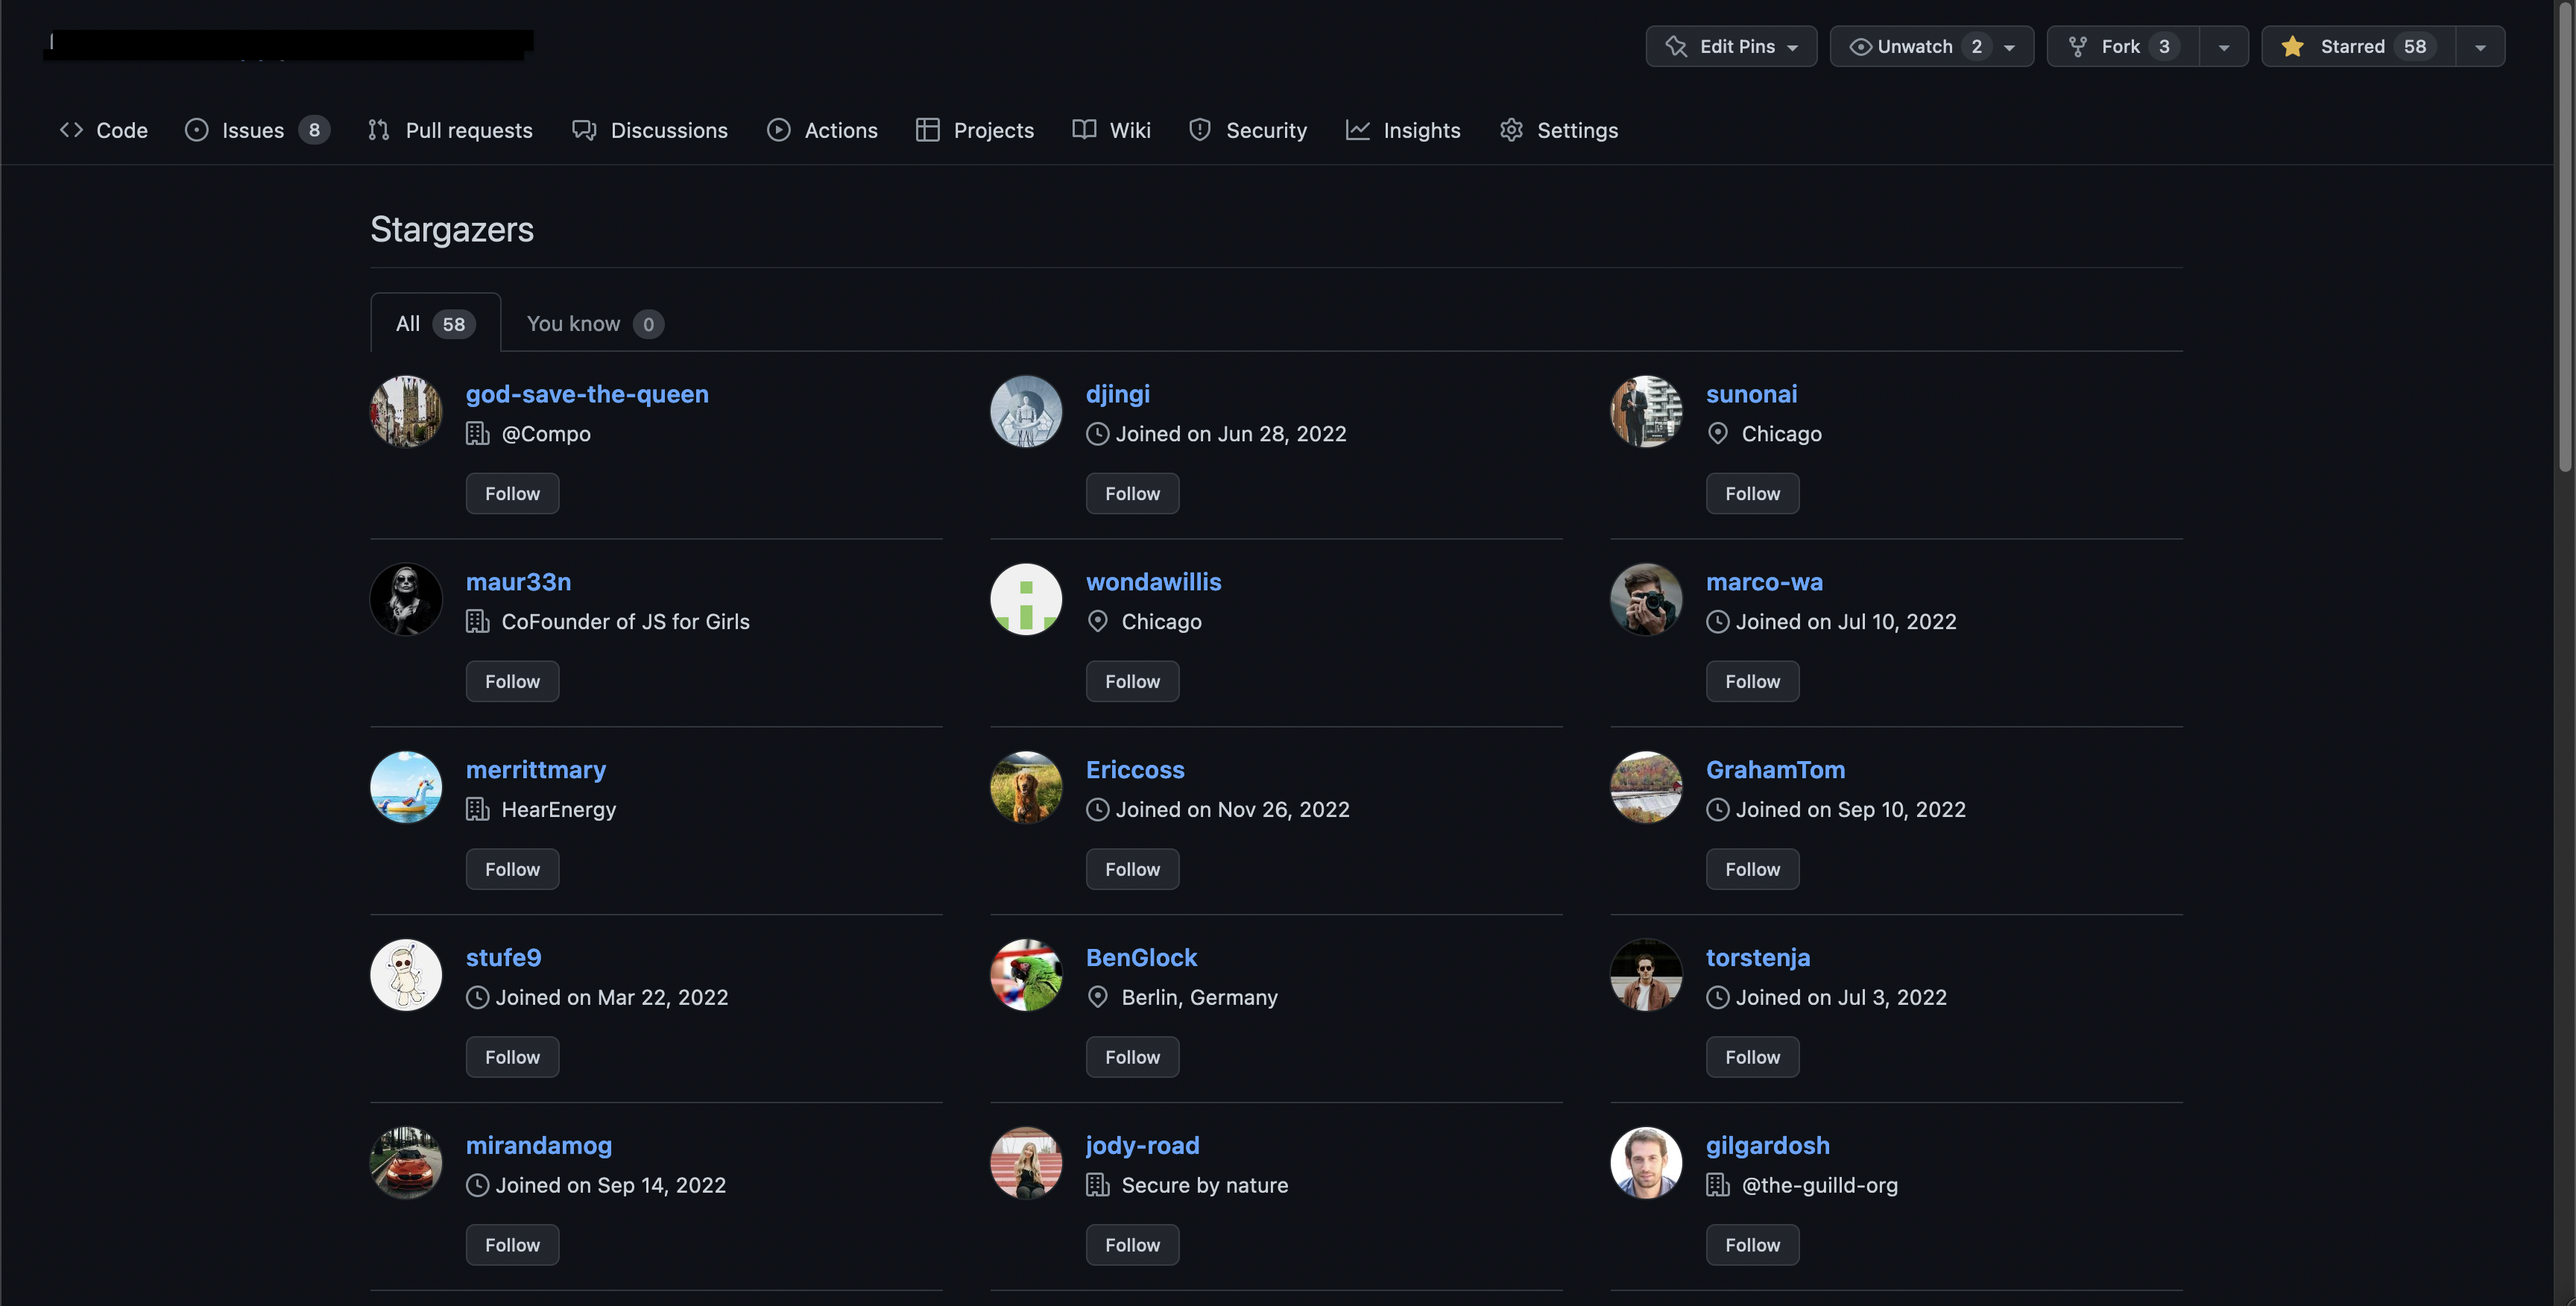2576x1306 pixels.
Task: Click Follow button for god-save-the-queen
Action: coord(511,493)
